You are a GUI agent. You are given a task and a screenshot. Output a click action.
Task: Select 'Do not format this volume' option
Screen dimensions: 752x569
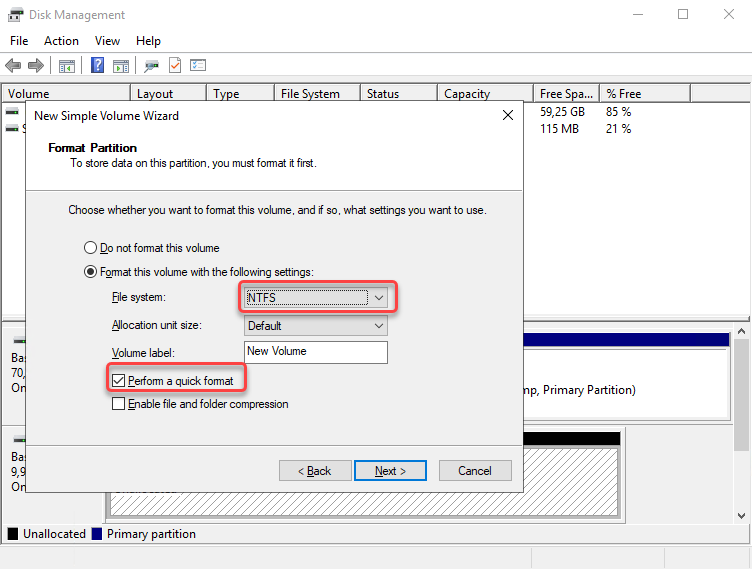(x=91, y=248)
